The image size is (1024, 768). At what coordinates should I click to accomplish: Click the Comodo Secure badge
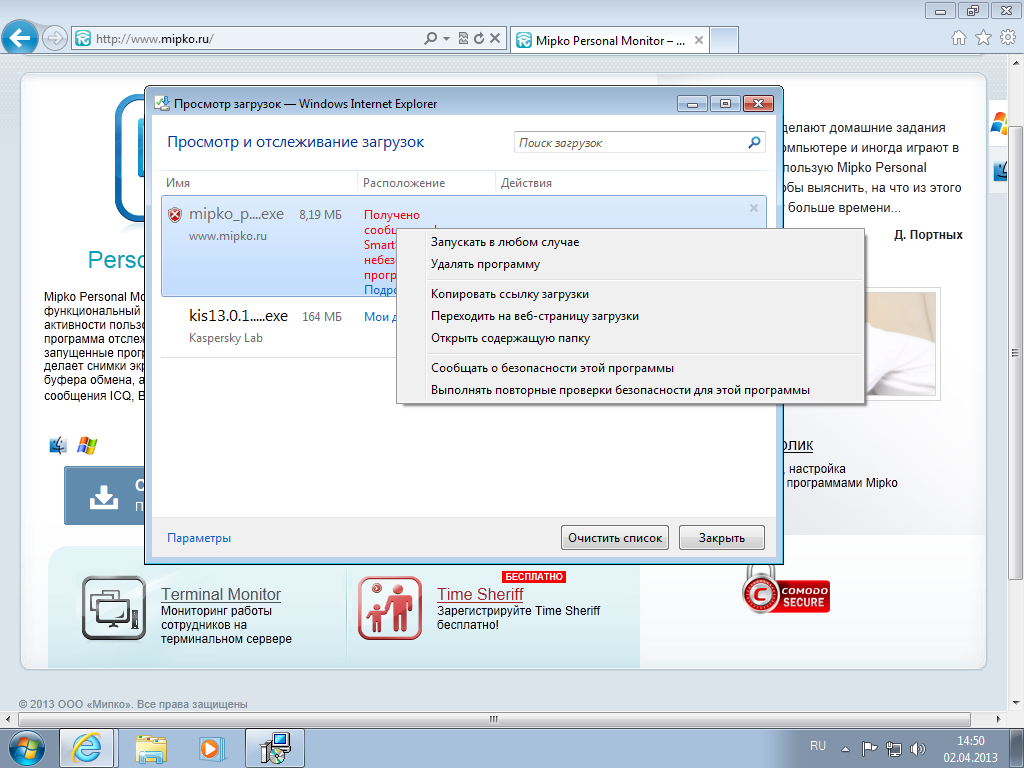point(786,591)
